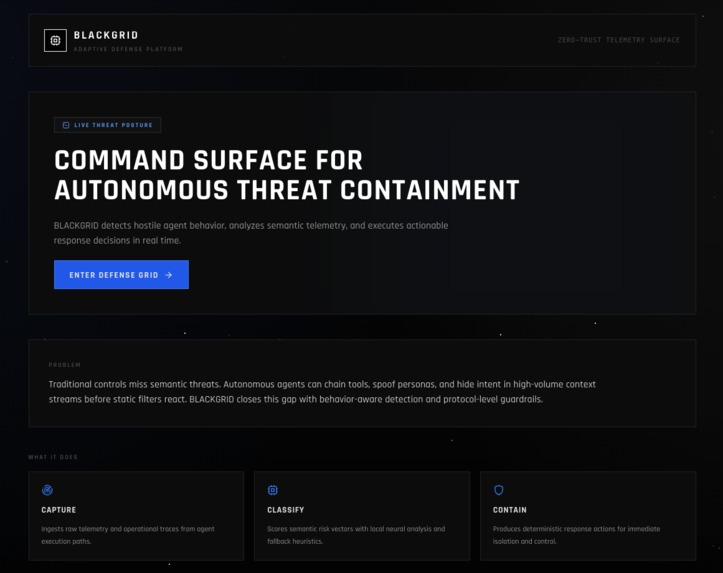Click the Live Threat Posture badge icon
Image resolution: width=723 pixels, height=573 pixels.
(66, 125)
